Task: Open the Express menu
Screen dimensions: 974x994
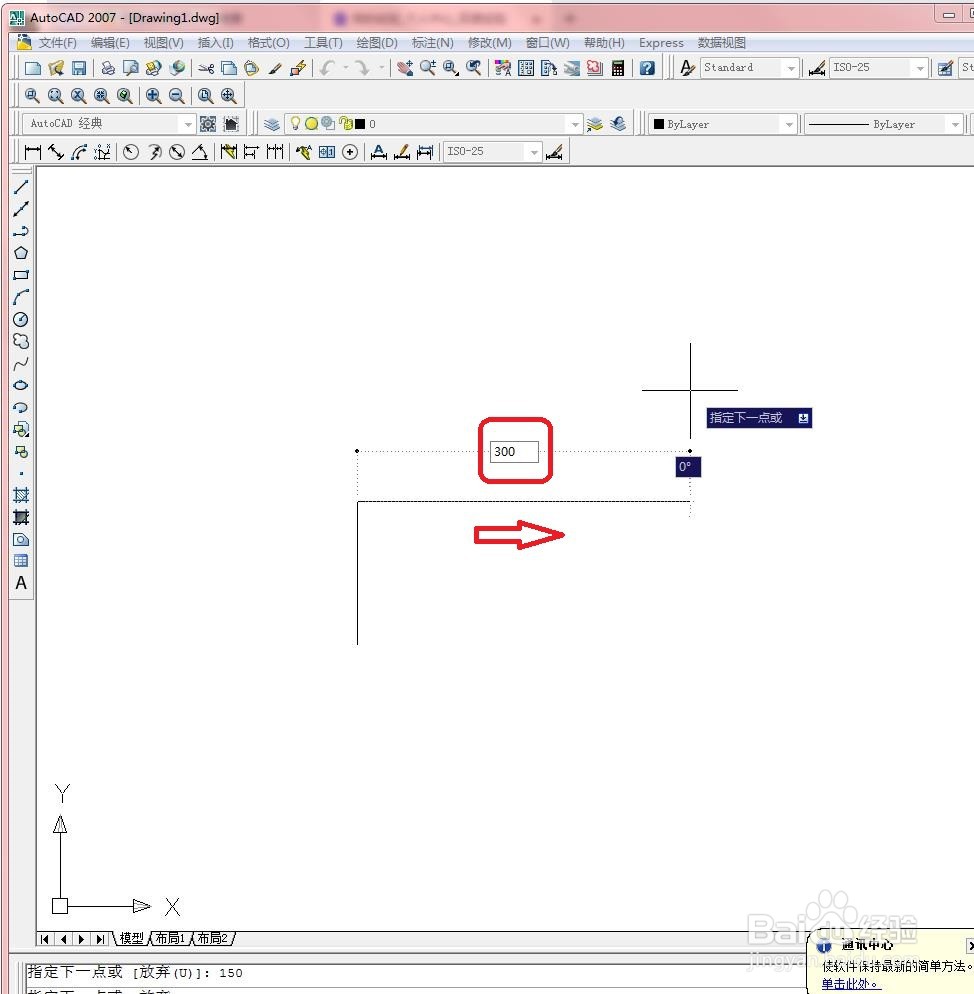Action: pyautogui.click(x=661, y=42)
